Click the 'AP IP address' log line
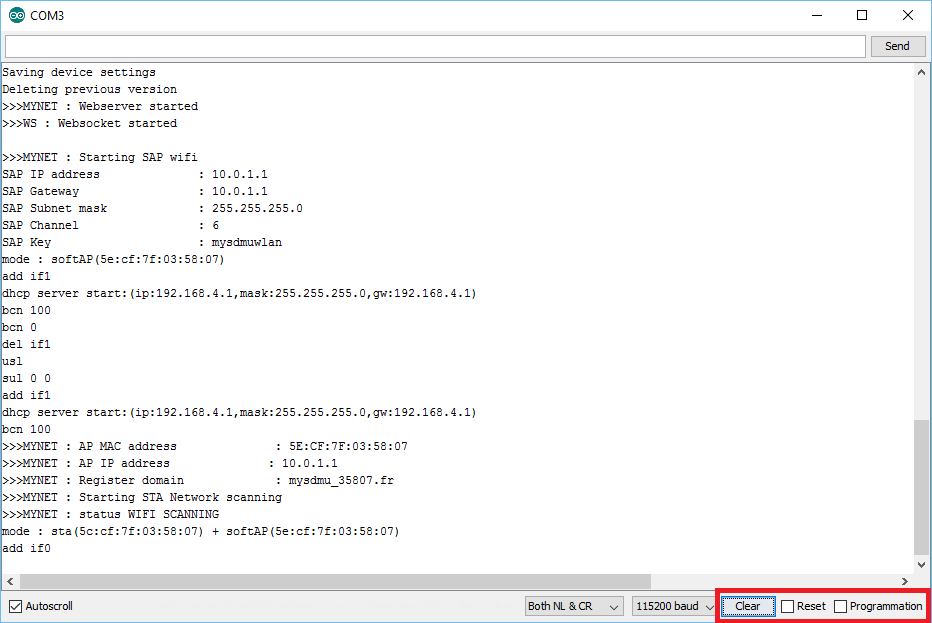 click(x=170, y=464)
